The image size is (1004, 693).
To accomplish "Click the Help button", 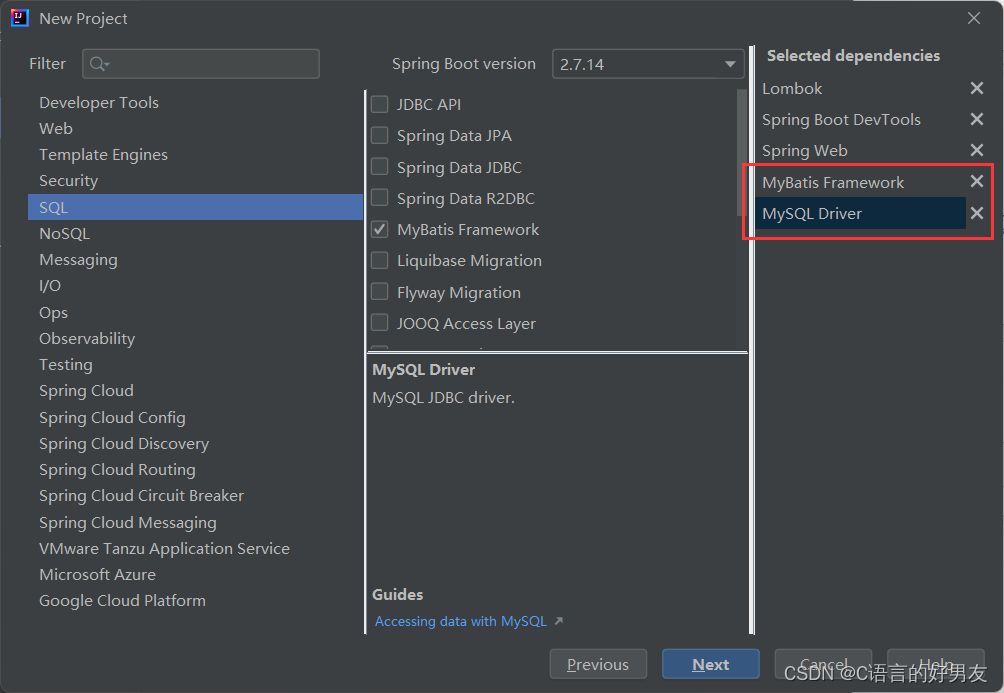I will click(935, 664).
